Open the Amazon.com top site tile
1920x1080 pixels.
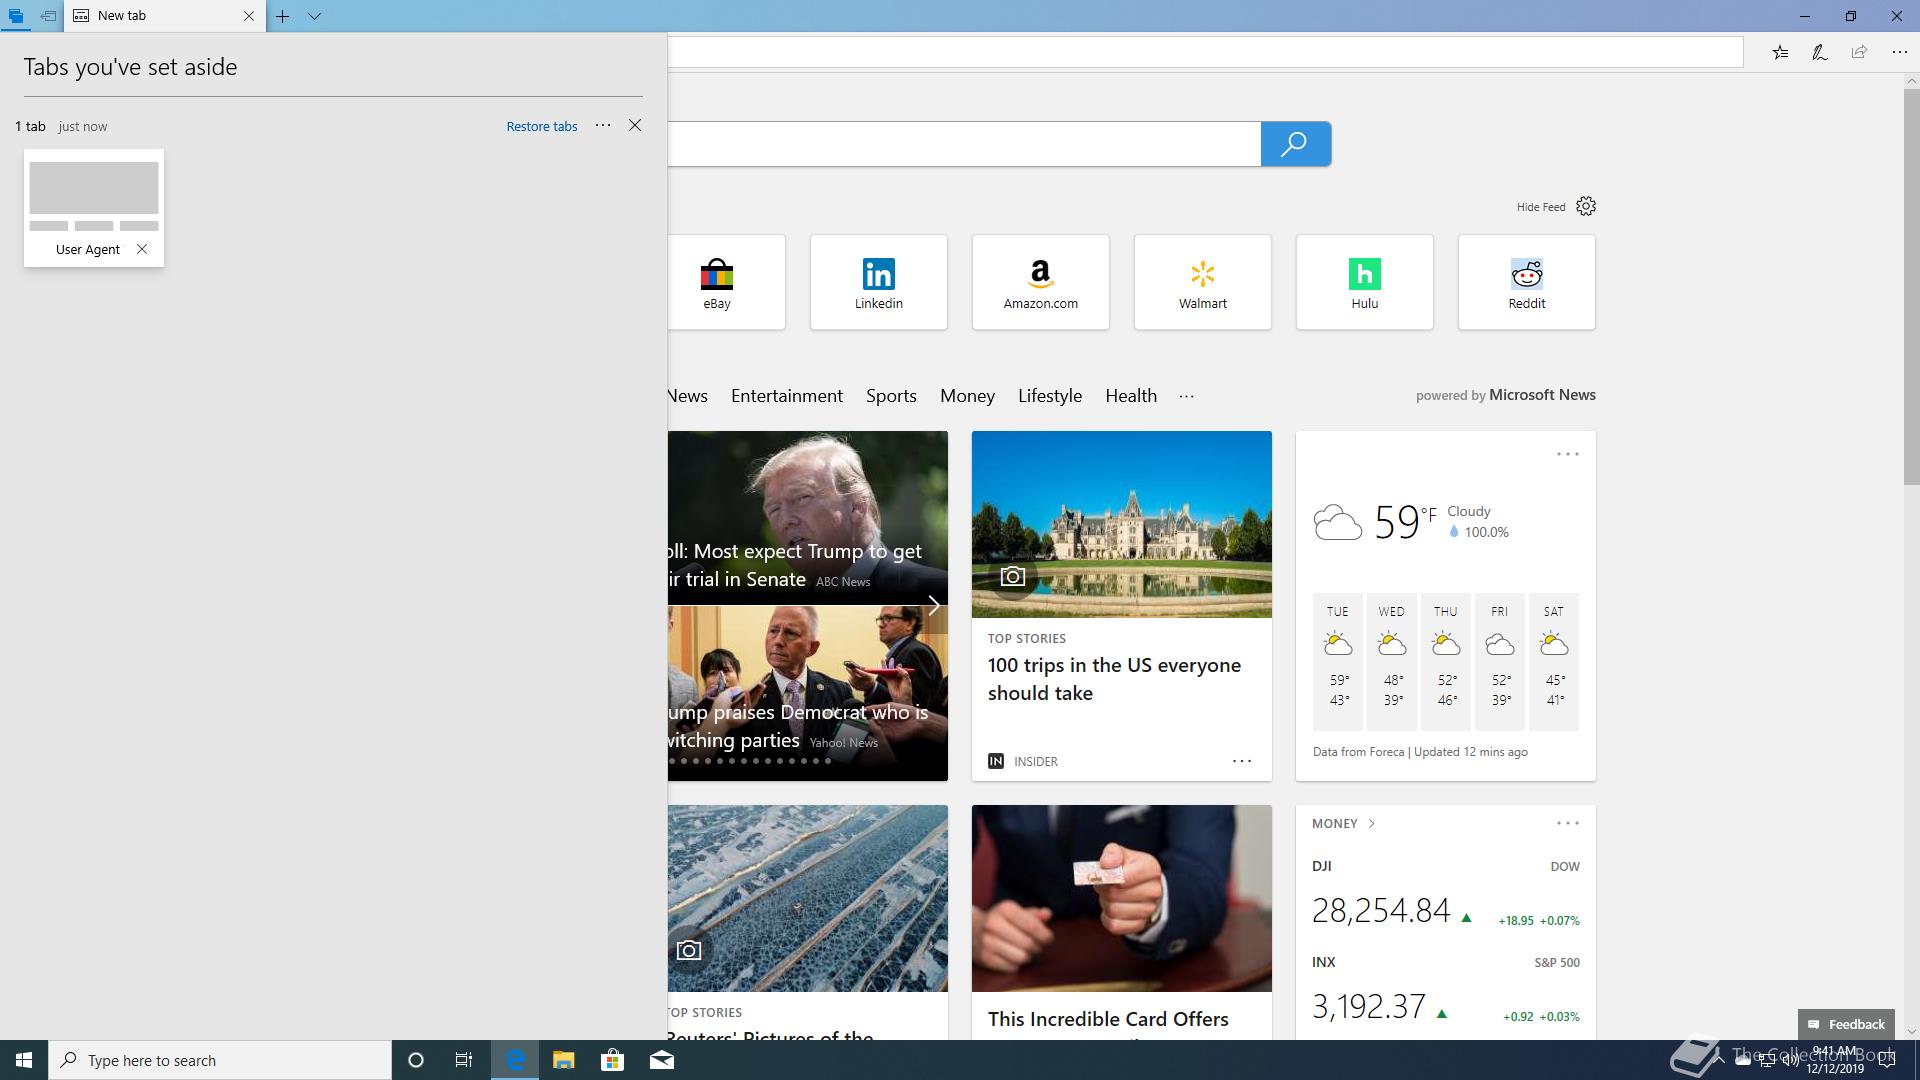1041,282
